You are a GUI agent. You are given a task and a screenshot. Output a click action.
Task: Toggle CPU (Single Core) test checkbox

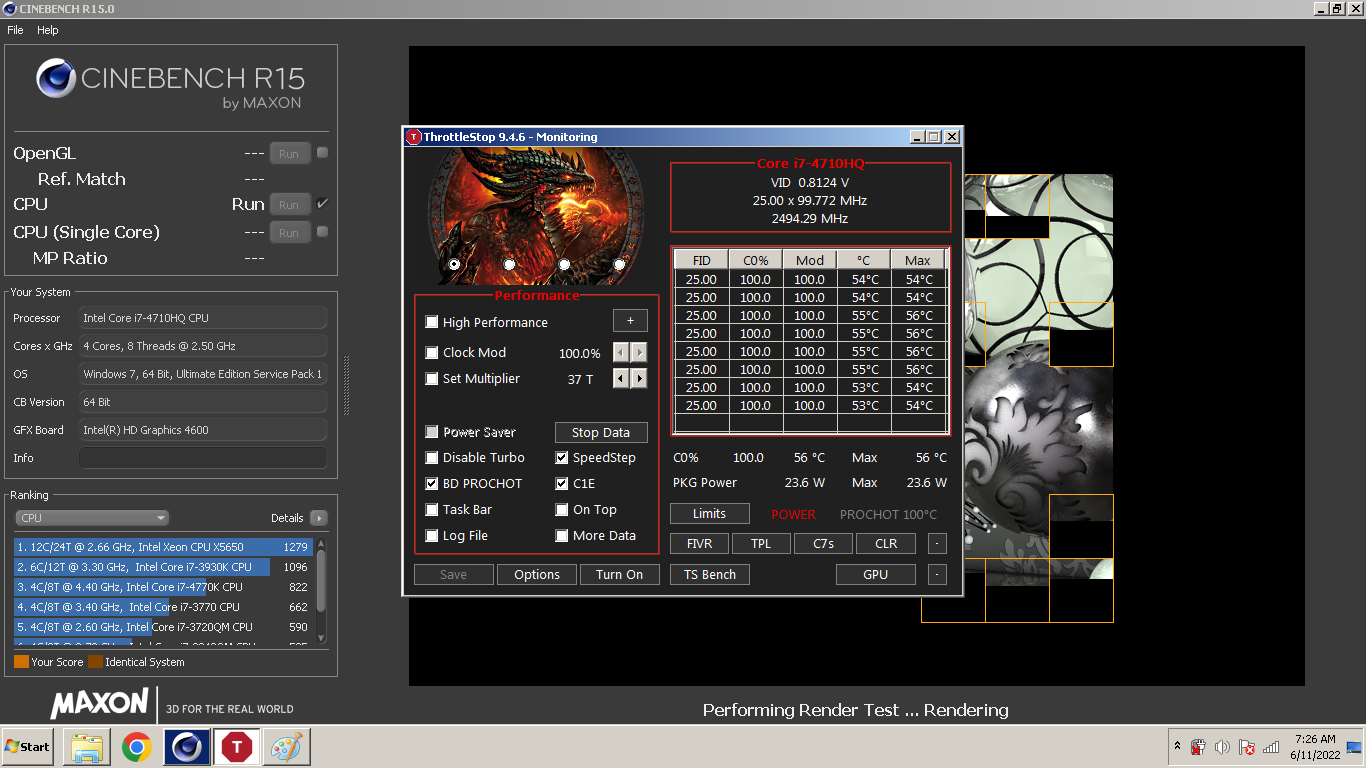tap(322, 232)
